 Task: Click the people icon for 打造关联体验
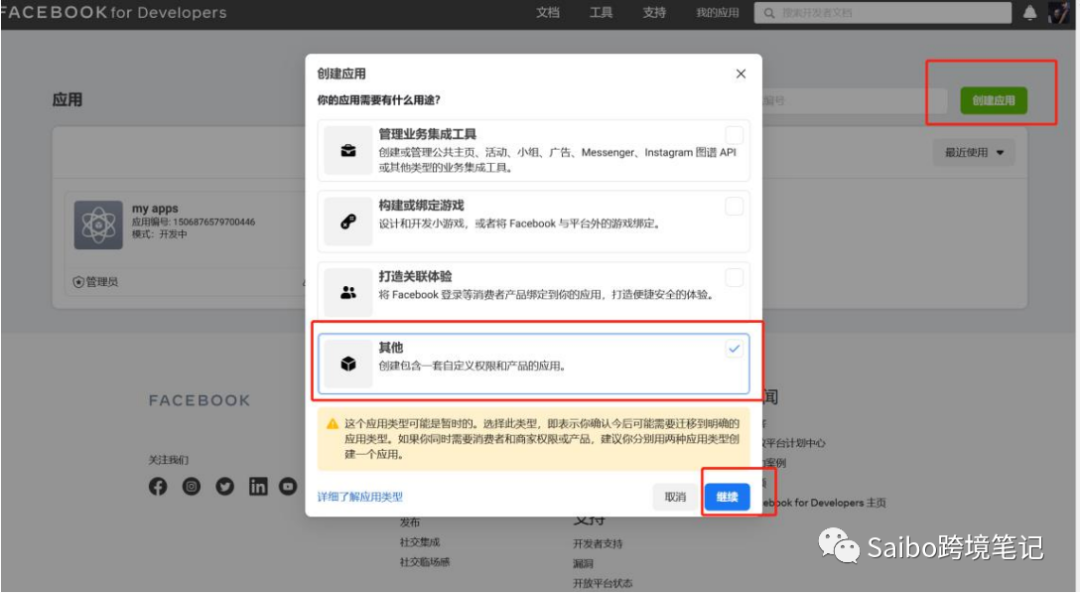(347, 290)
